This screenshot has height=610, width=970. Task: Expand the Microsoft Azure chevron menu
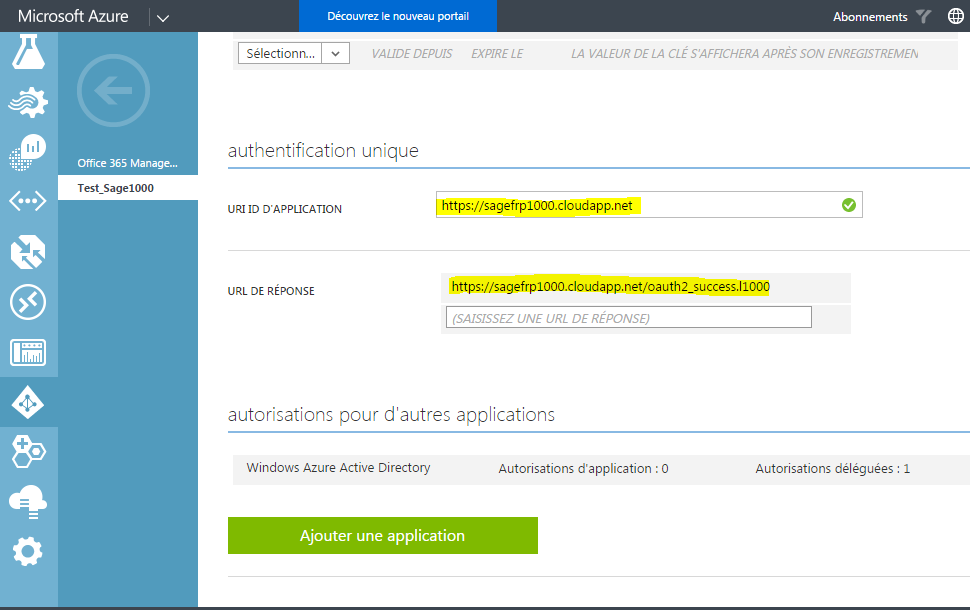163,17
